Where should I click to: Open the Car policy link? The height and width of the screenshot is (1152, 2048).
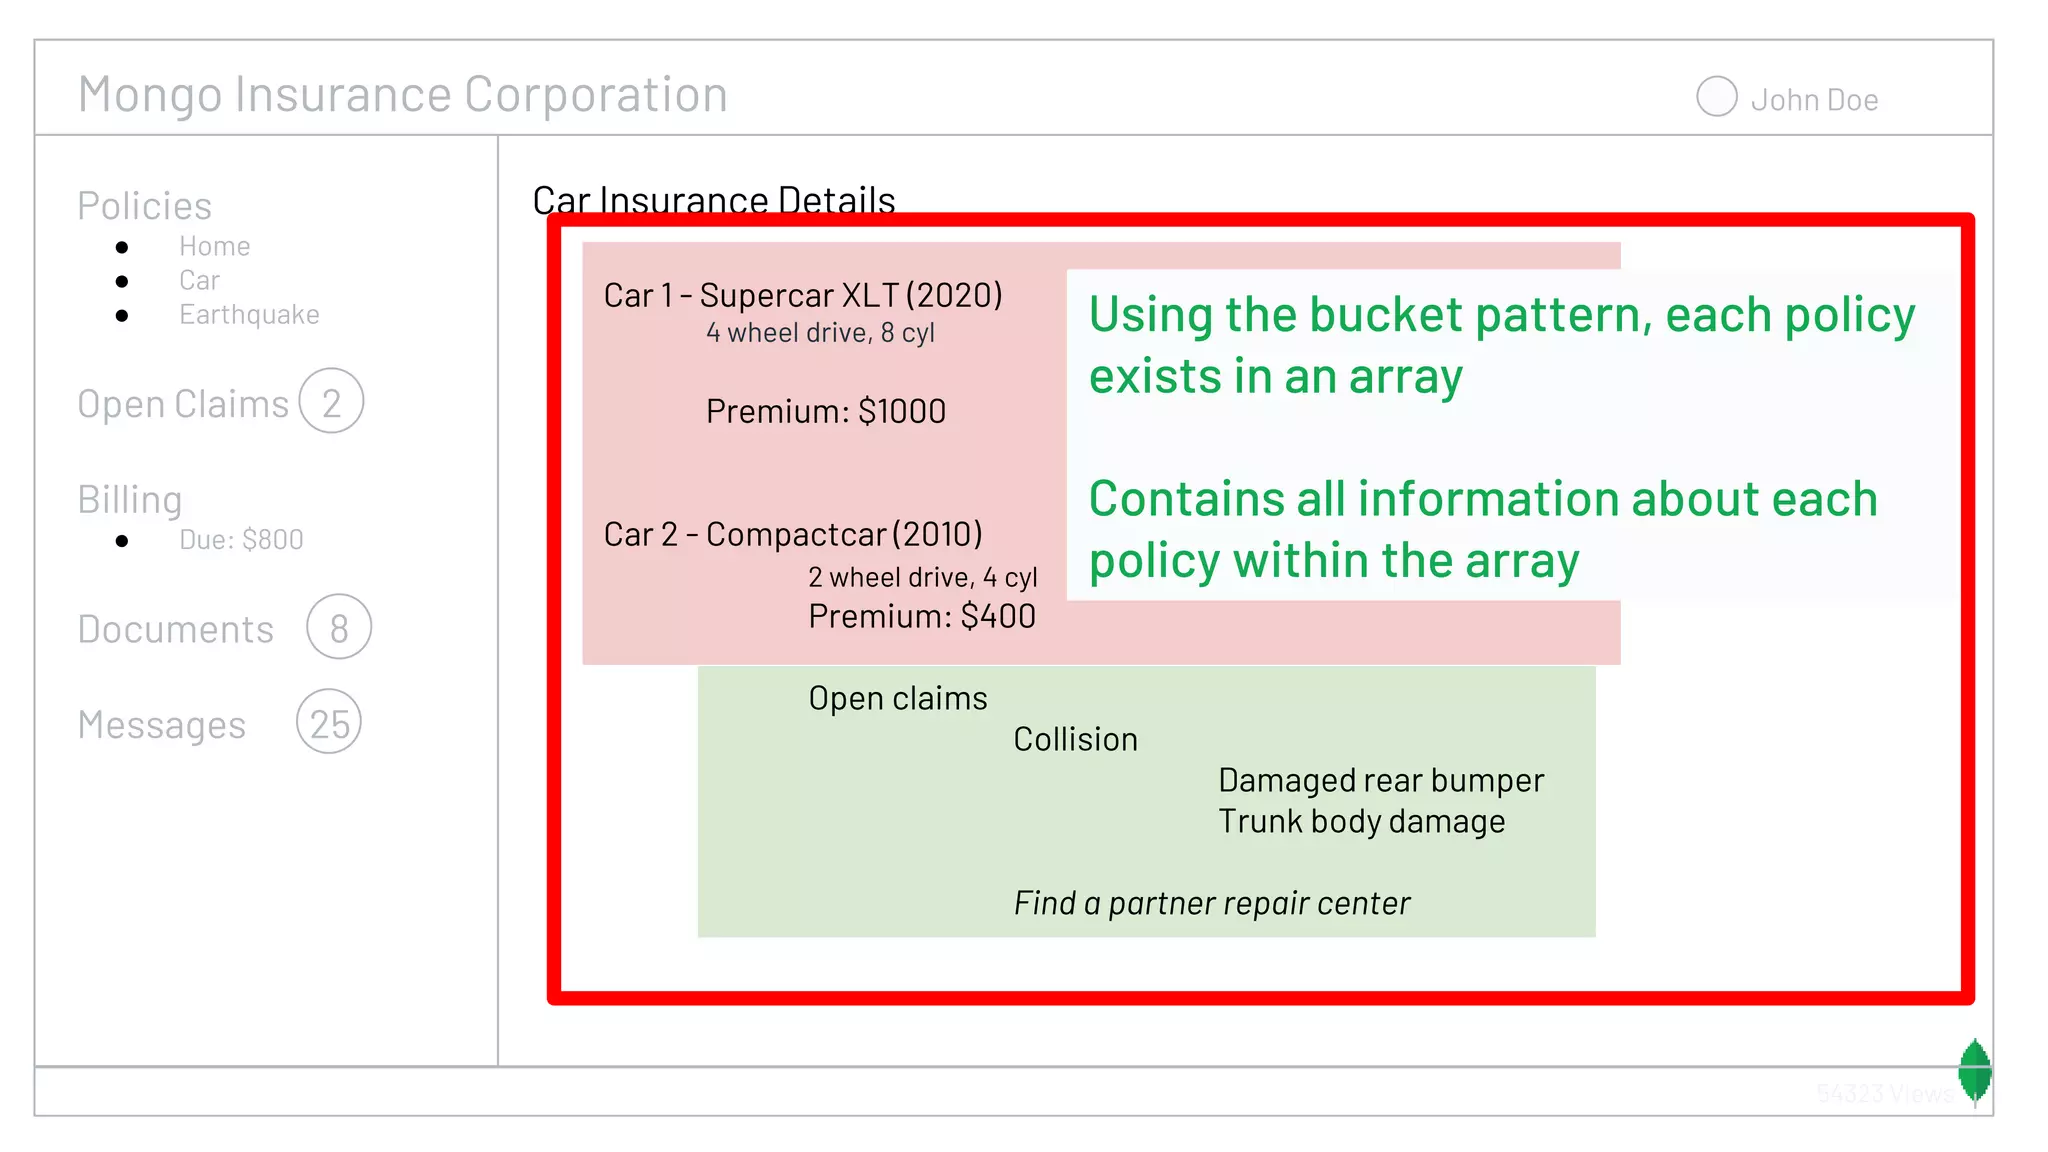coord(199,280)
